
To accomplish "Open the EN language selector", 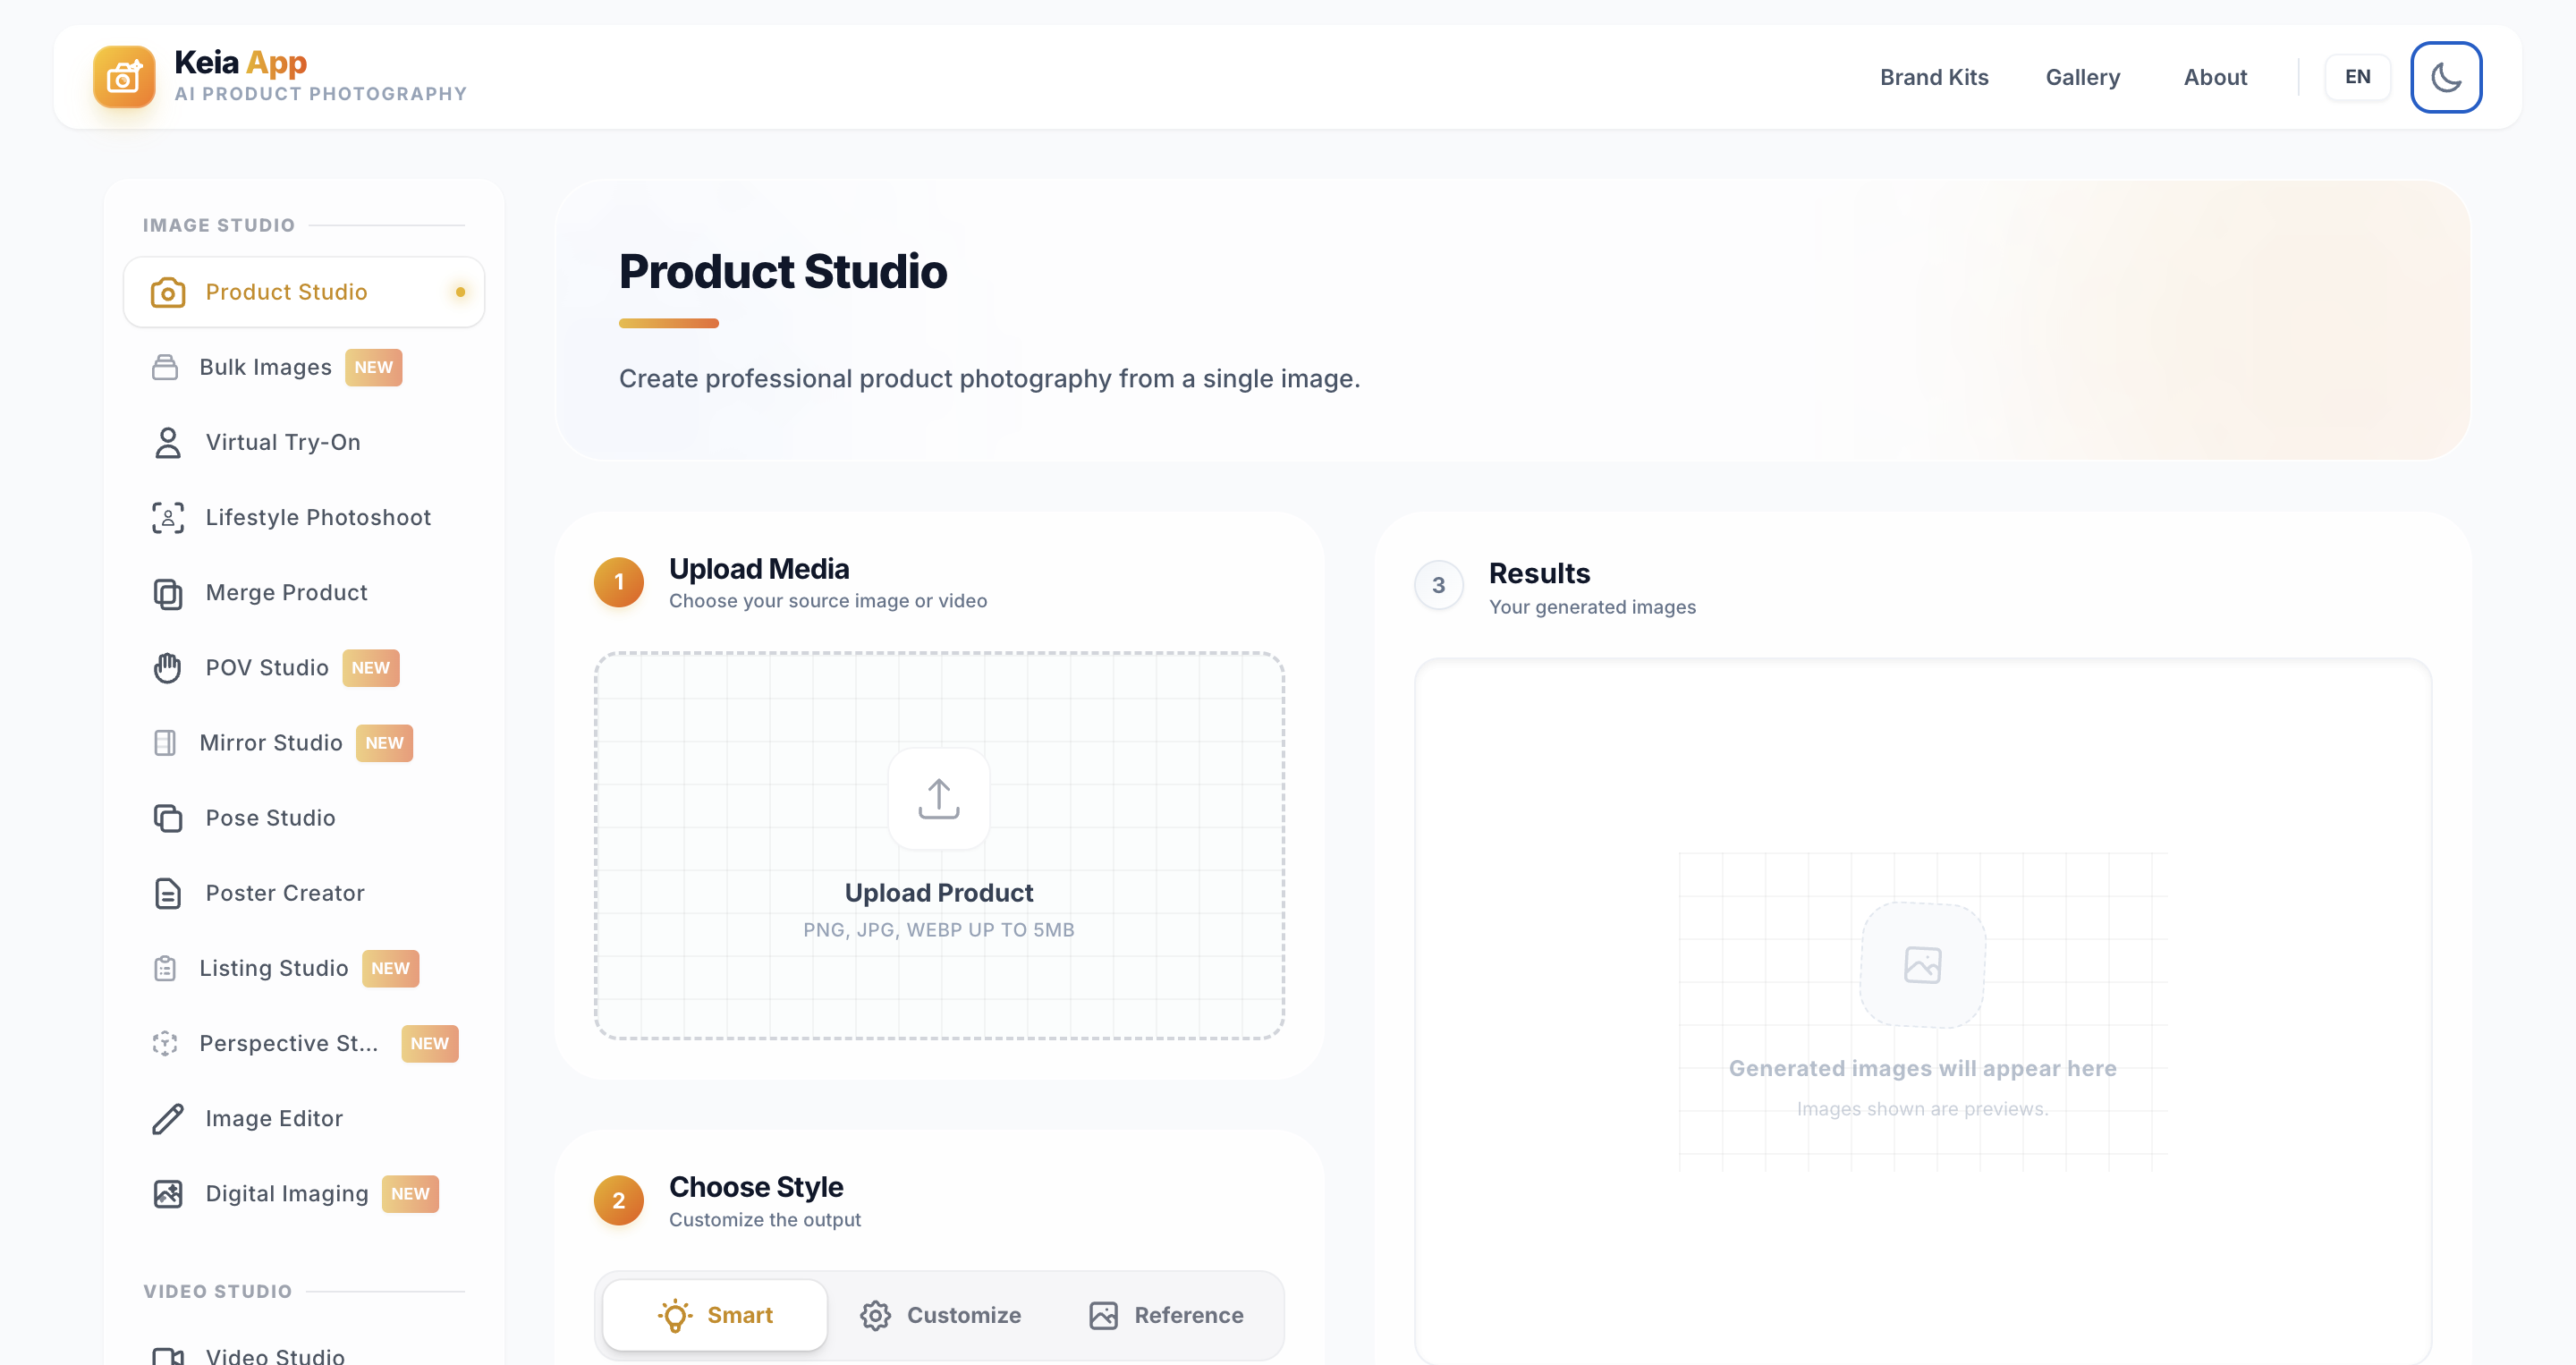I will tap(2357, 77).
